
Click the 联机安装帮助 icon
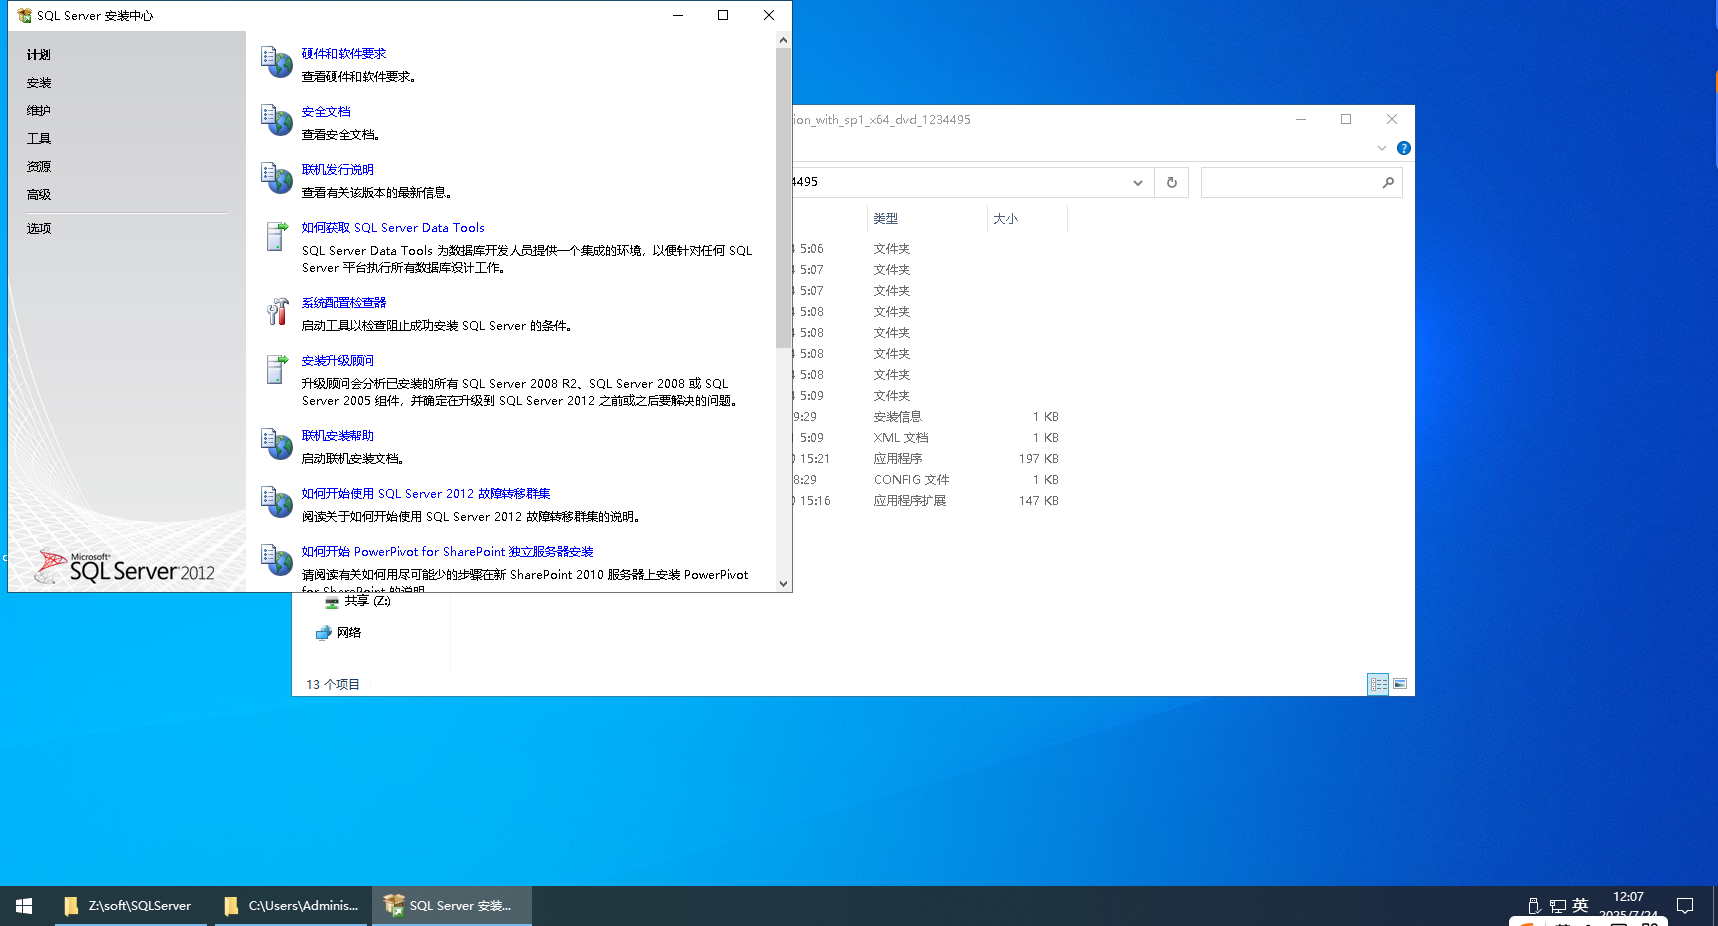[276, 443]
